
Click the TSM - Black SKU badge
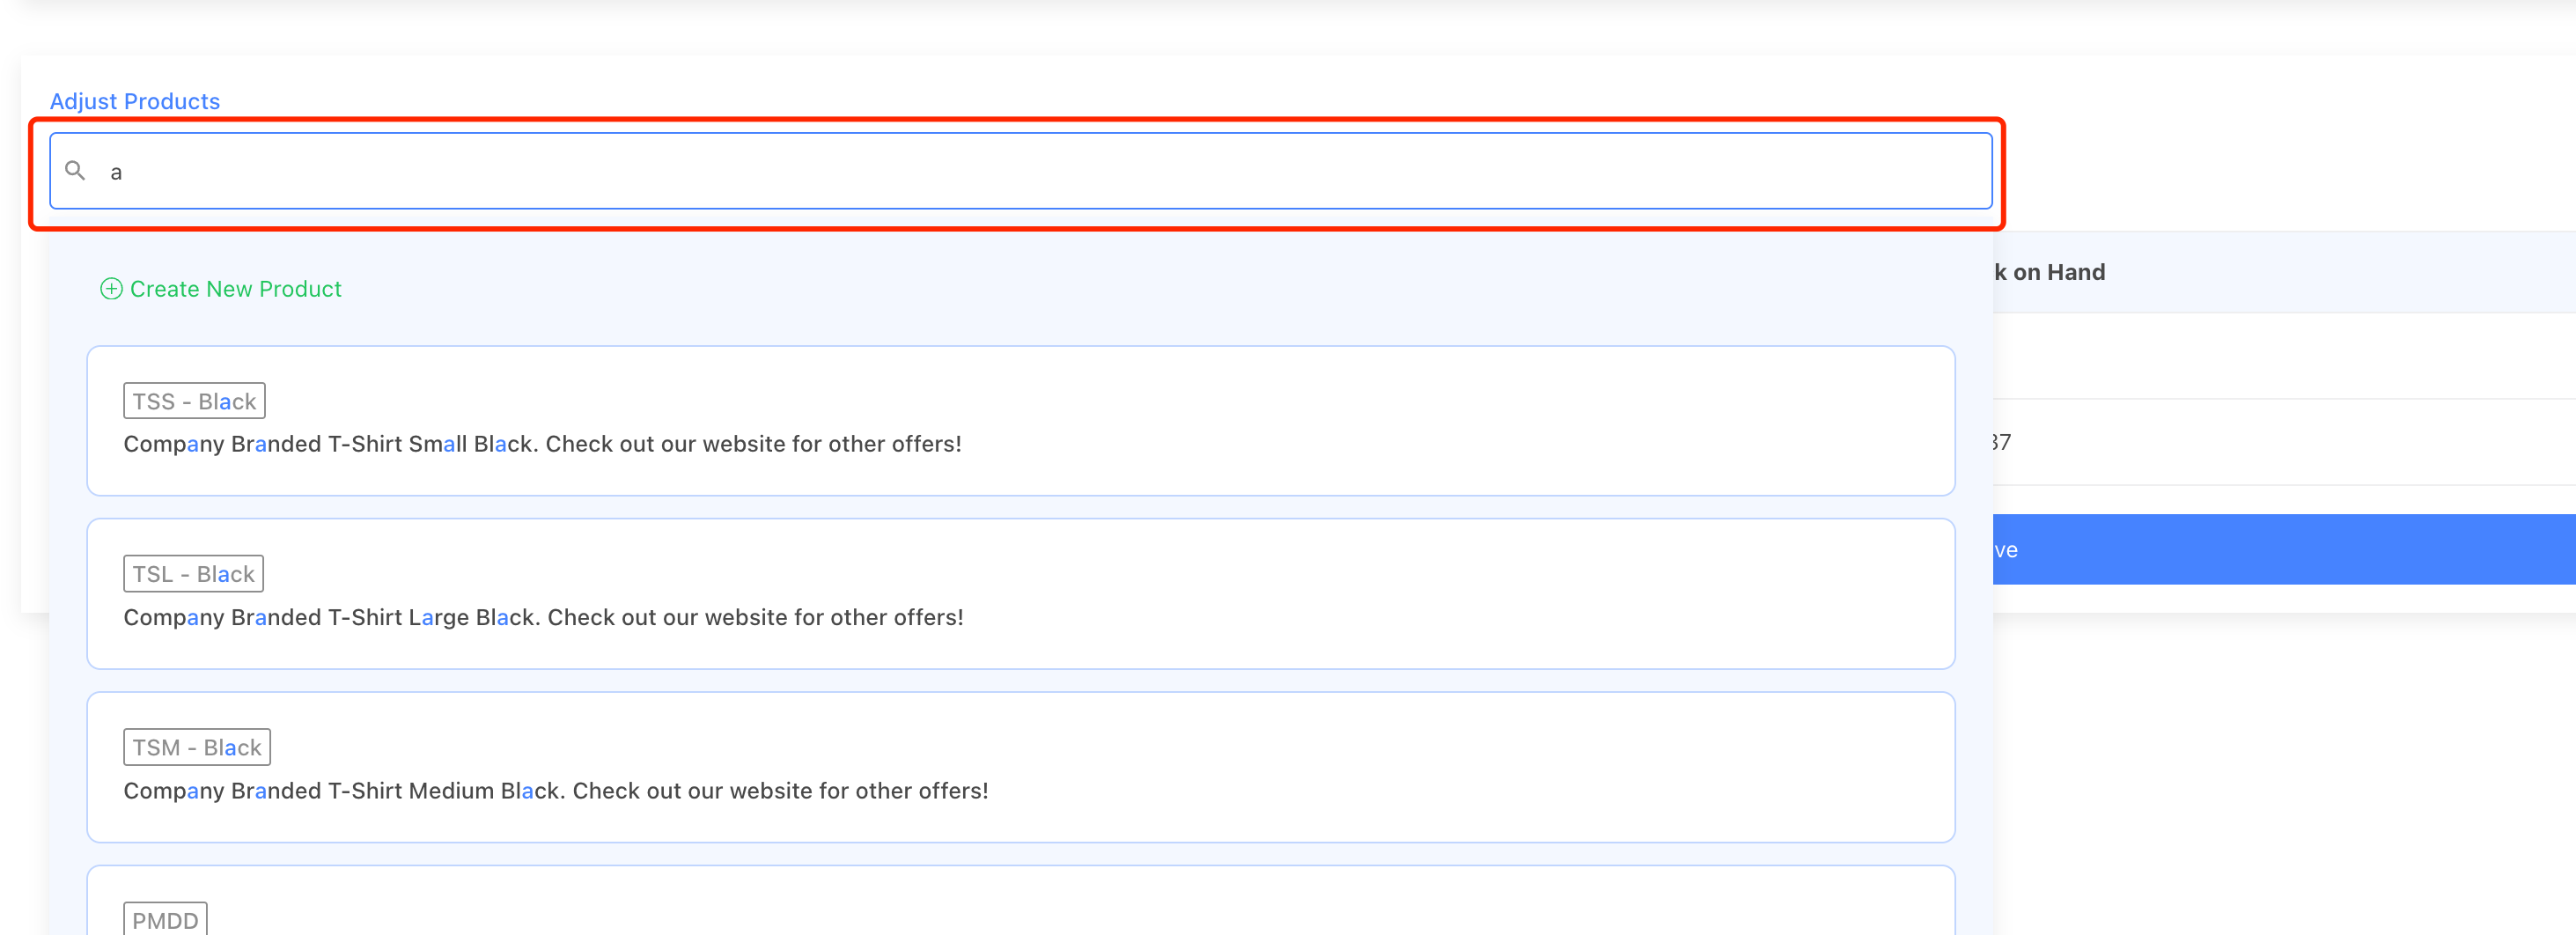click(x=196, y=746)
